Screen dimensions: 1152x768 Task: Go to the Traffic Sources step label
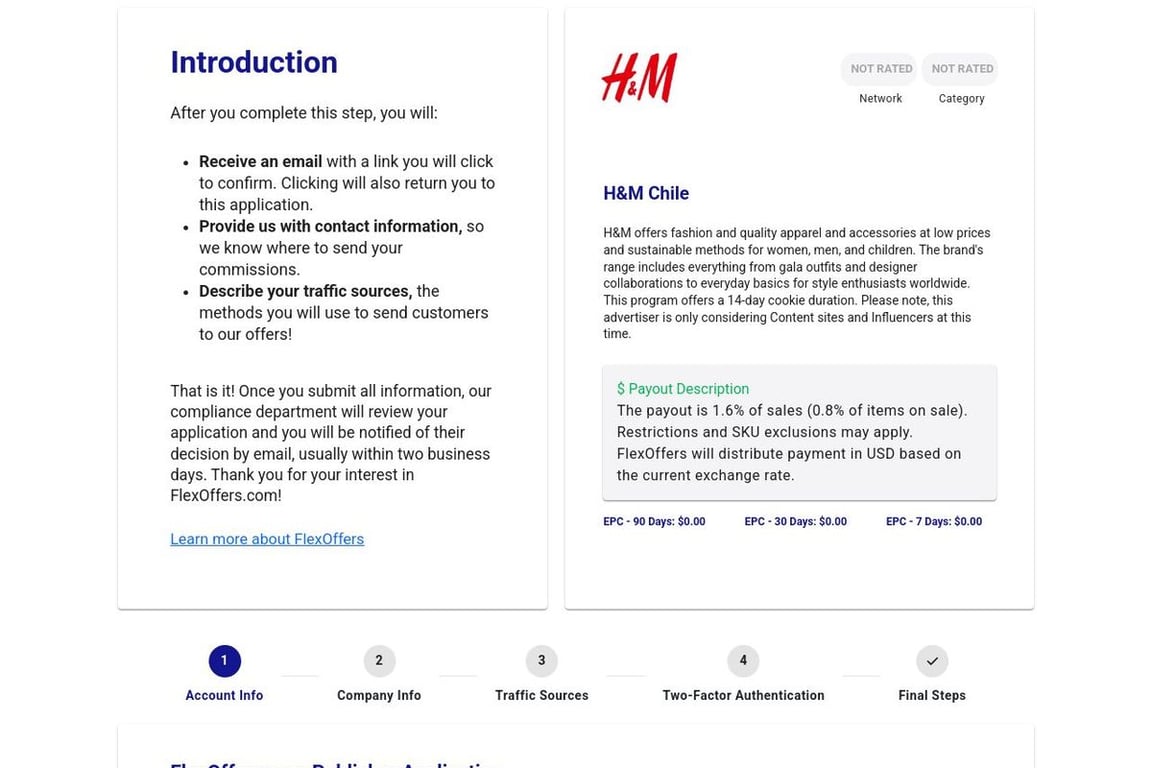coord(541,695)
